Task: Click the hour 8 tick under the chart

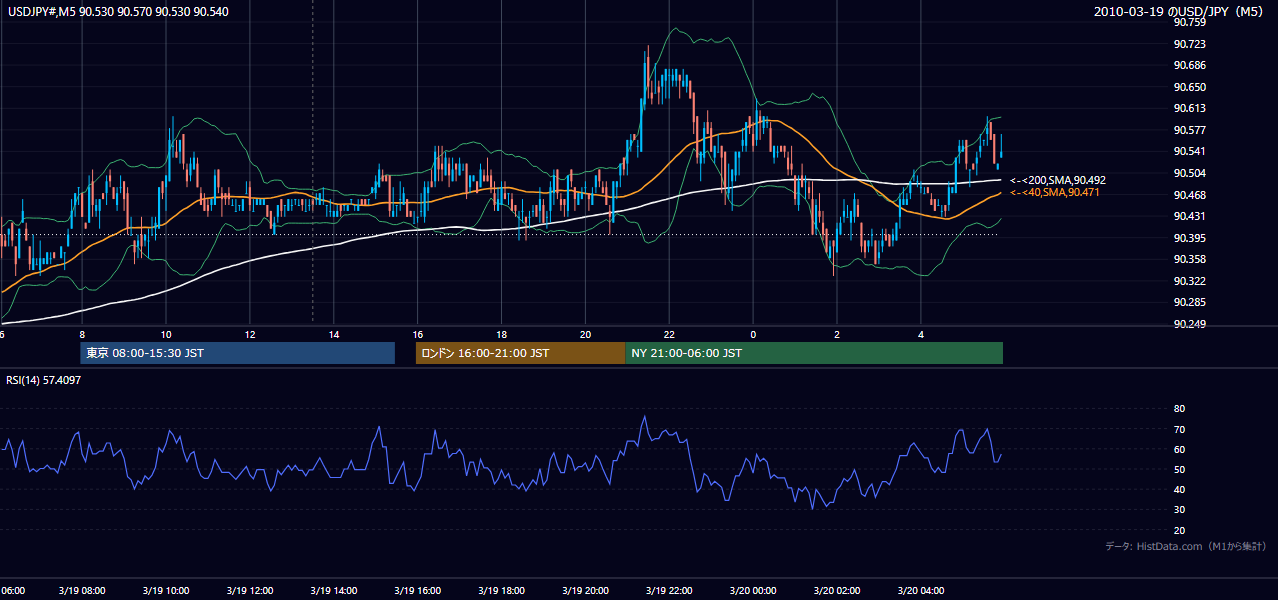Action: click(x=82, y=335)
